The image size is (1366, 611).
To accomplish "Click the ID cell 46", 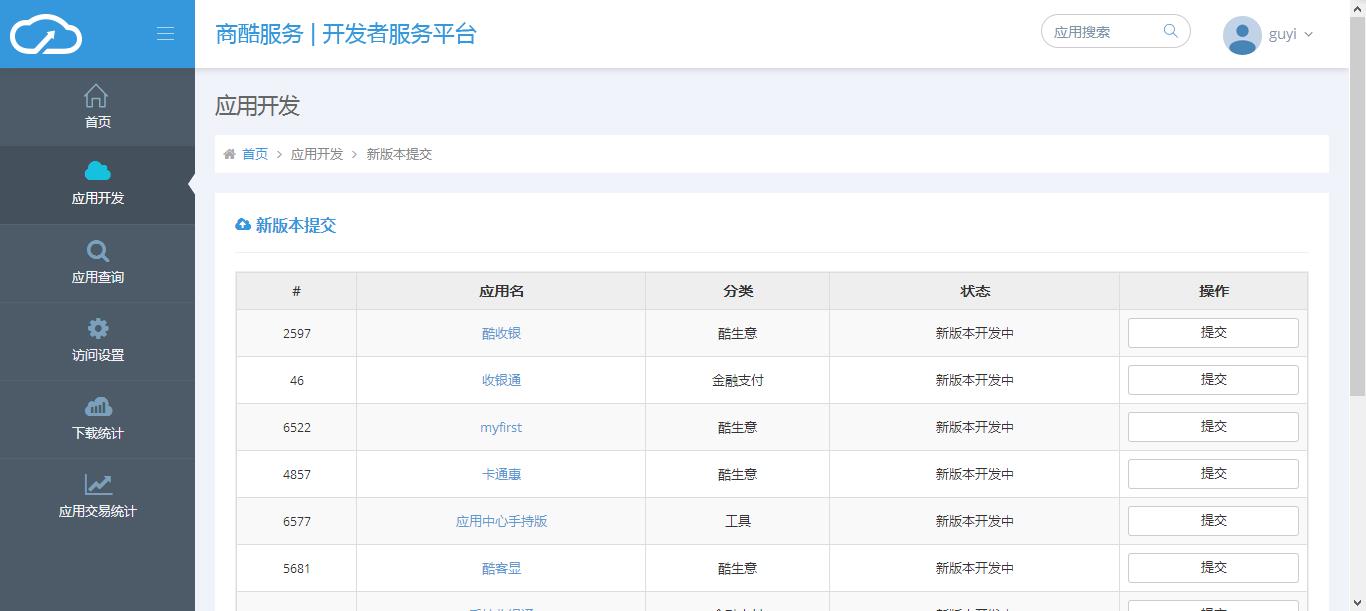I will (297, 380).
